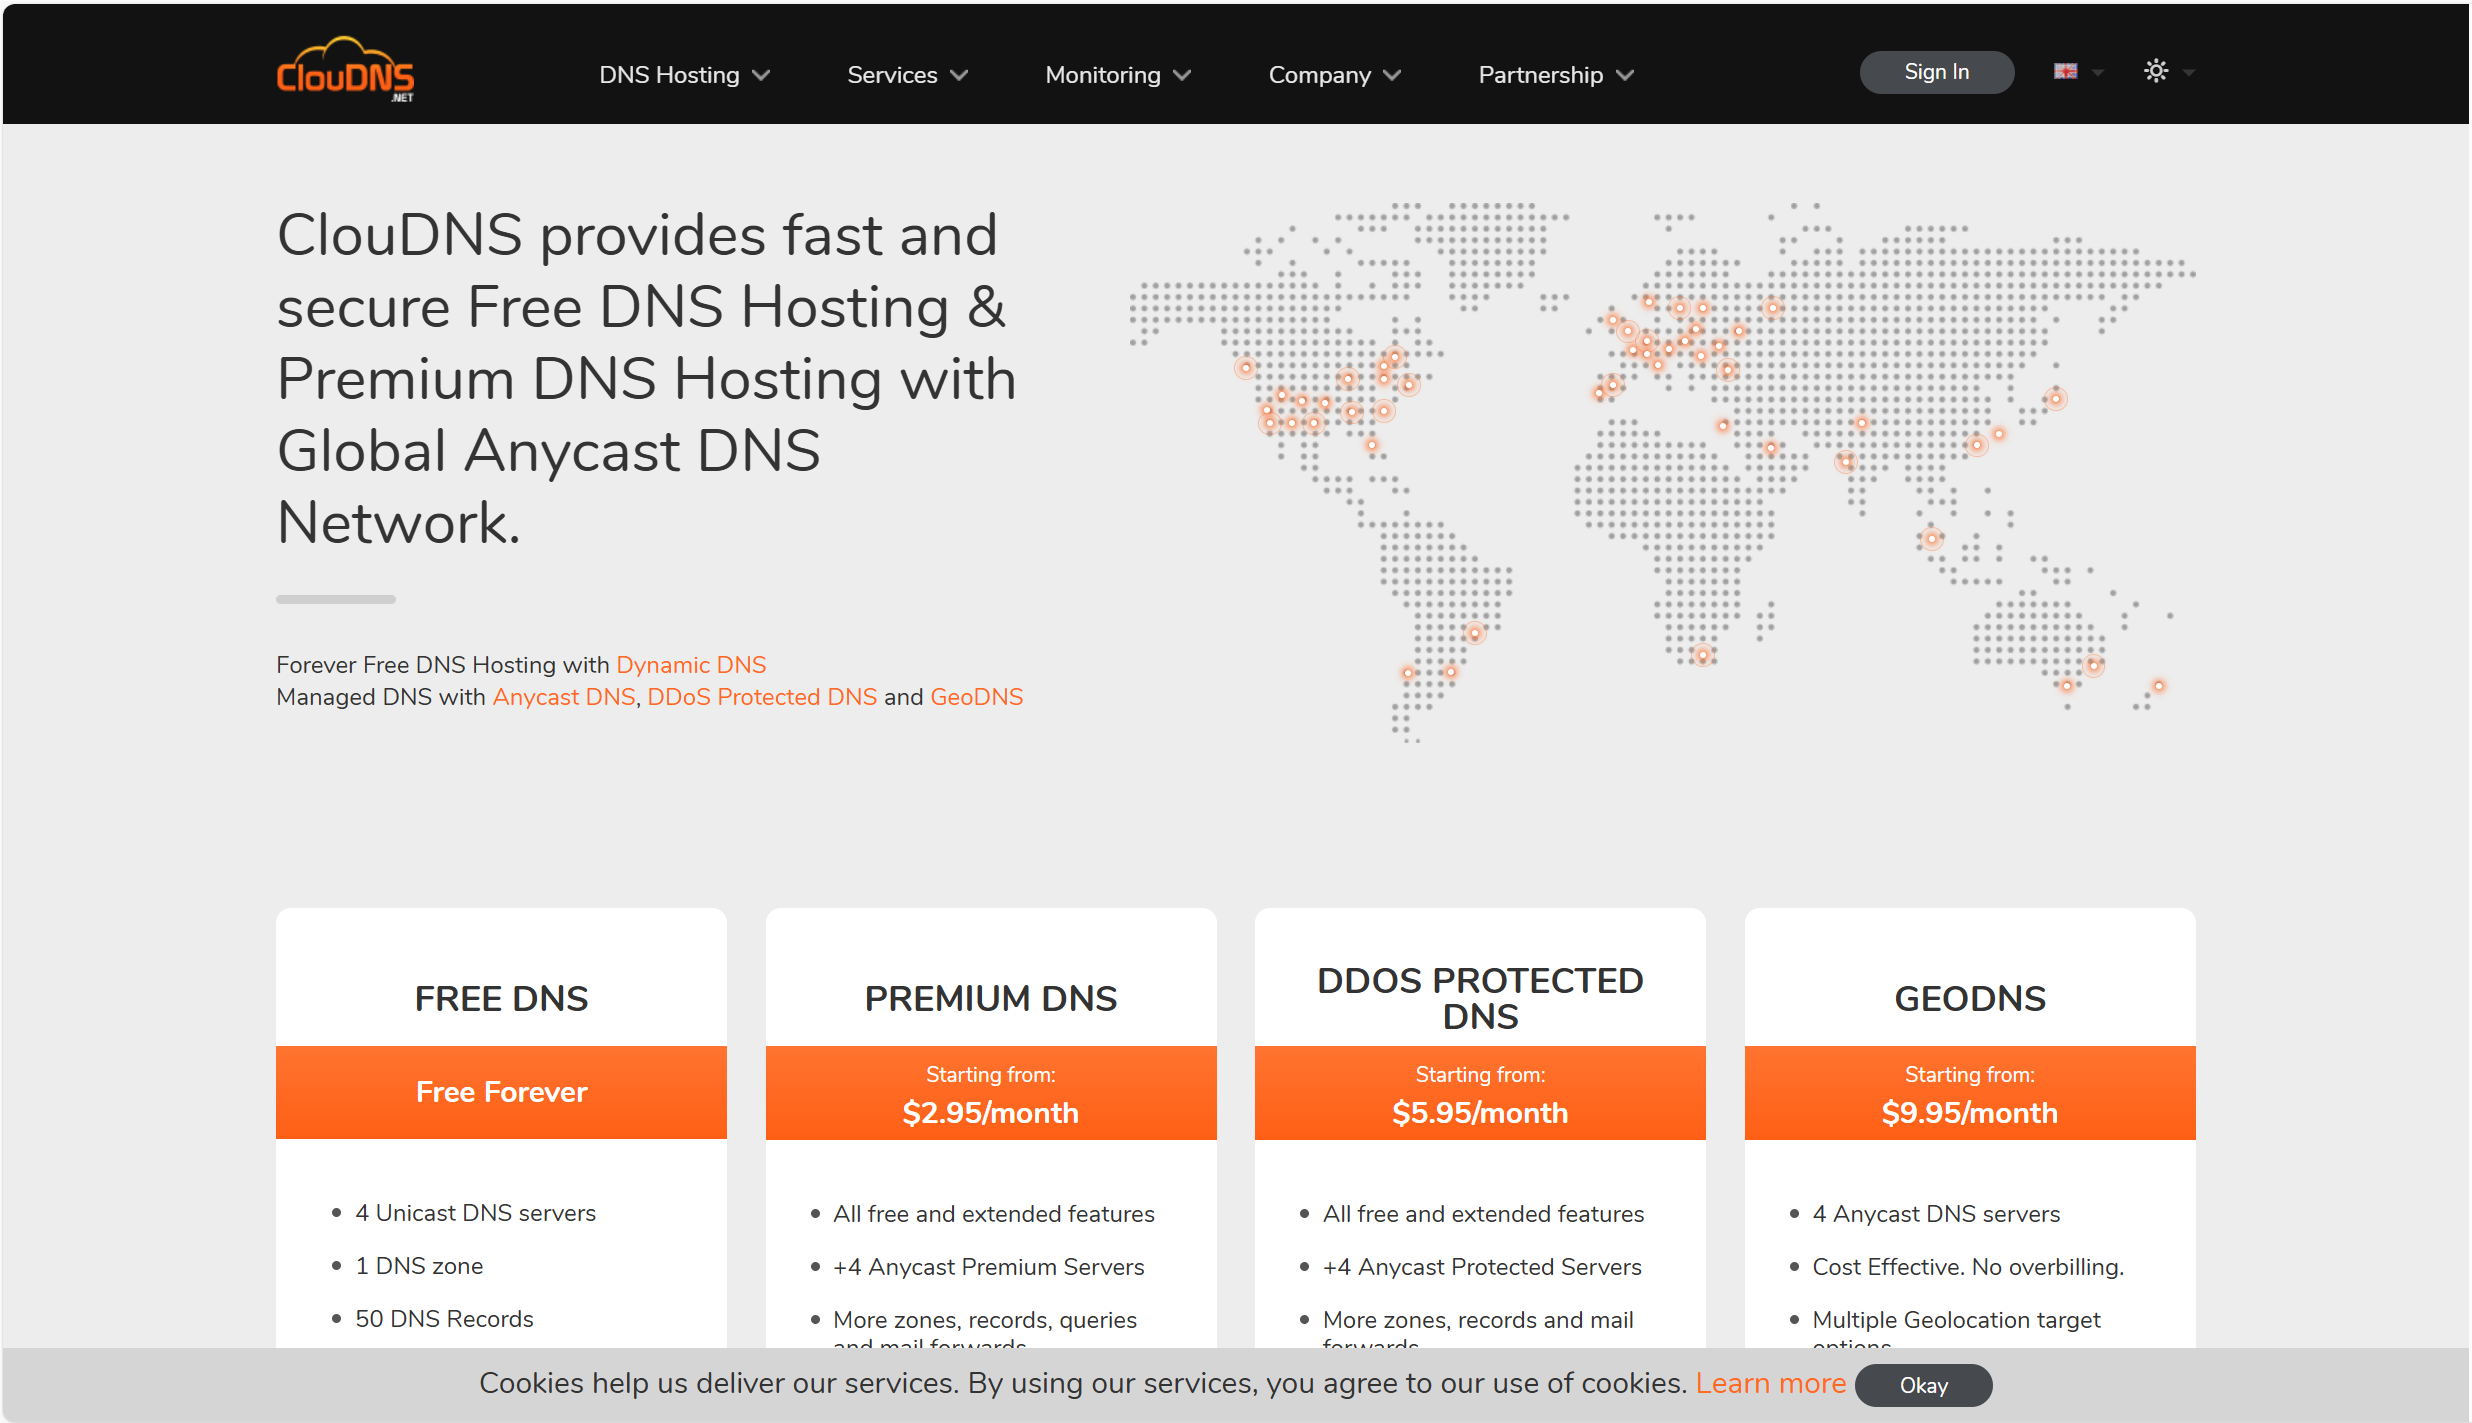Image resolution: width=2472 pixels, height=1423 pixels.
Task: Click '4 Anycast DNS servers' text
Action: (x=1936, y=1214)
